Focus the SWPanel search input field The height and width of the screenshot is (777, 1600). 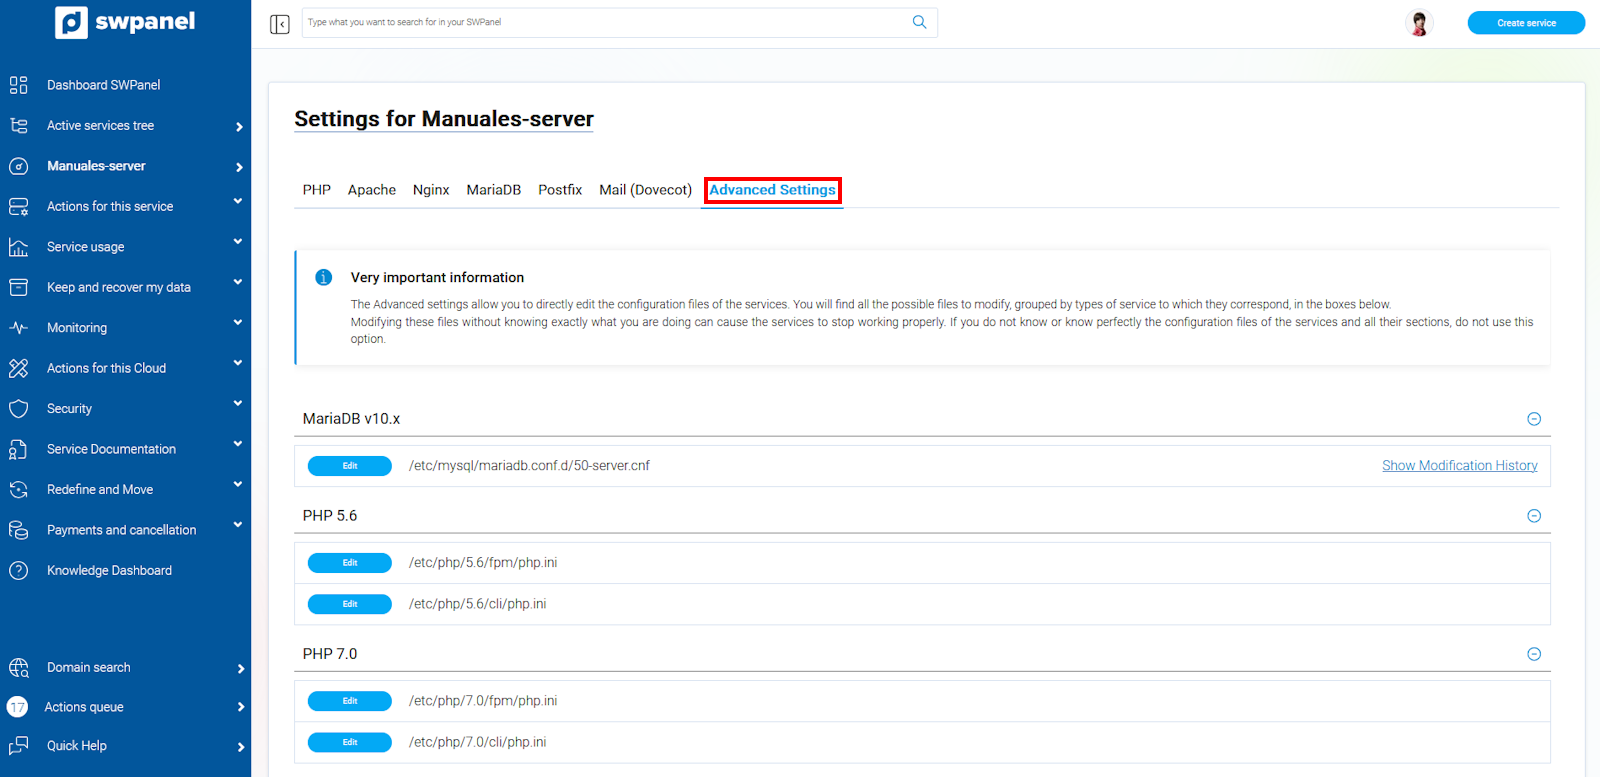point(605,22)
